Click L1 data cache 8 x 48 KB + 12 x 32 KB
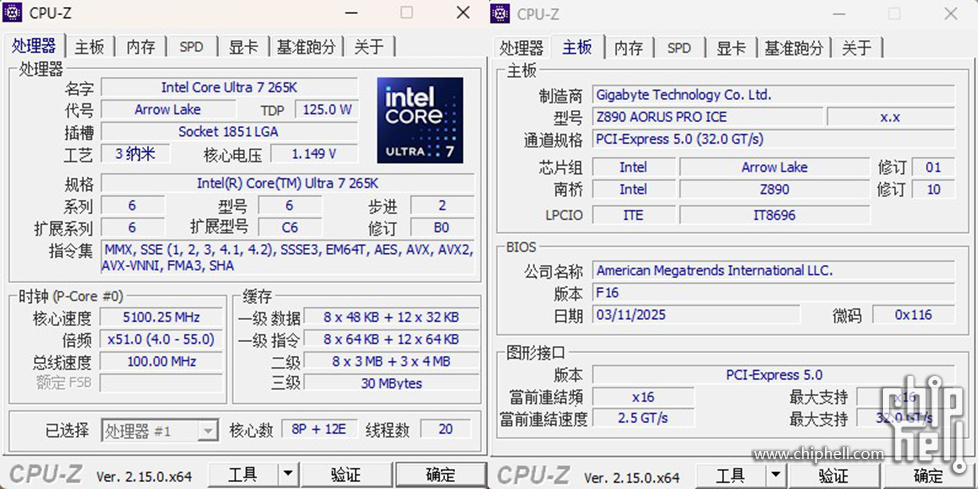This screenshot has width=980, height=489. (391, 317)
